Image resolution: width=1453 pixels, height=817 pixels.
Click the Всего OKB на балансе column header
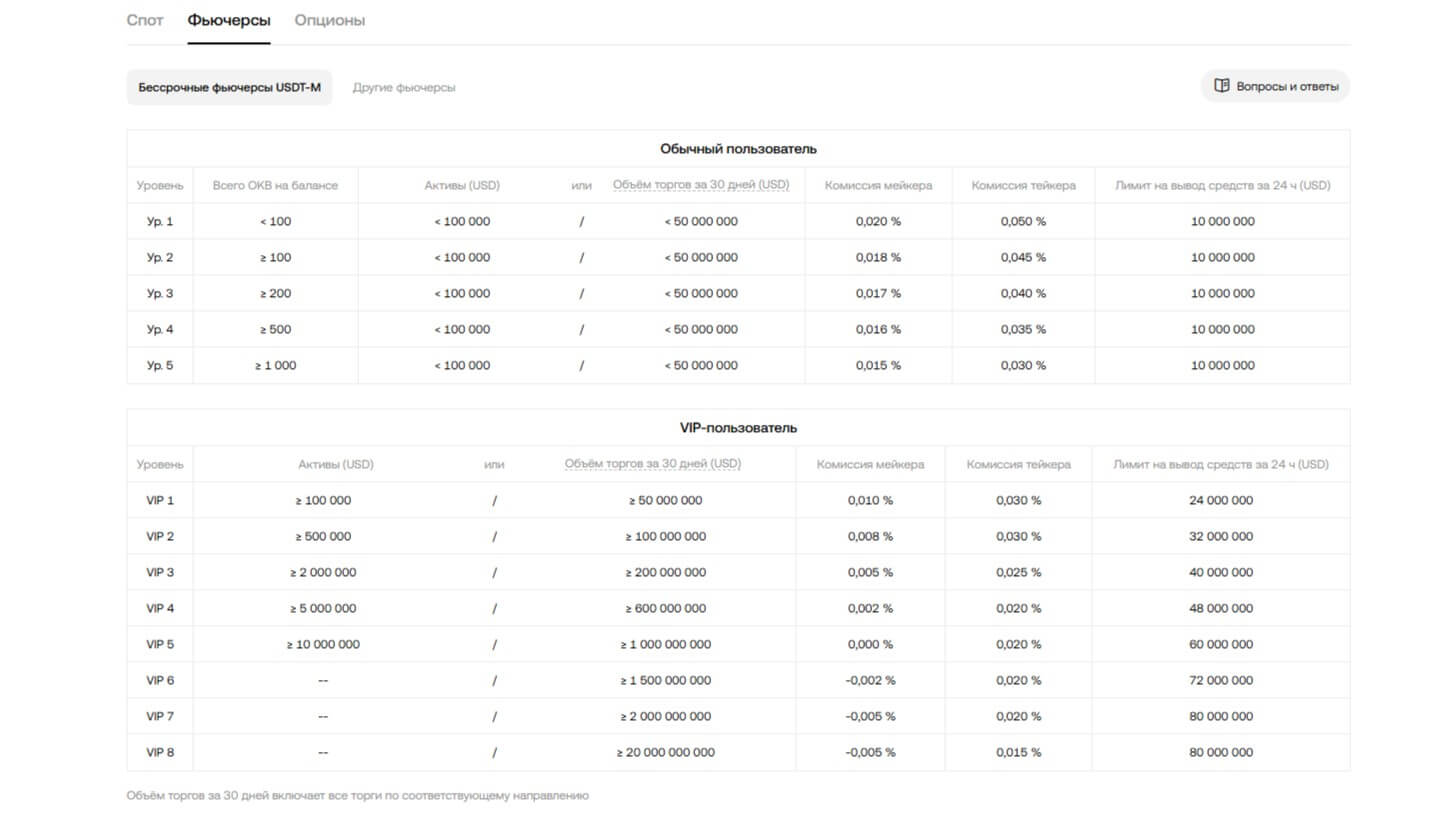click(x=275, y=185)
